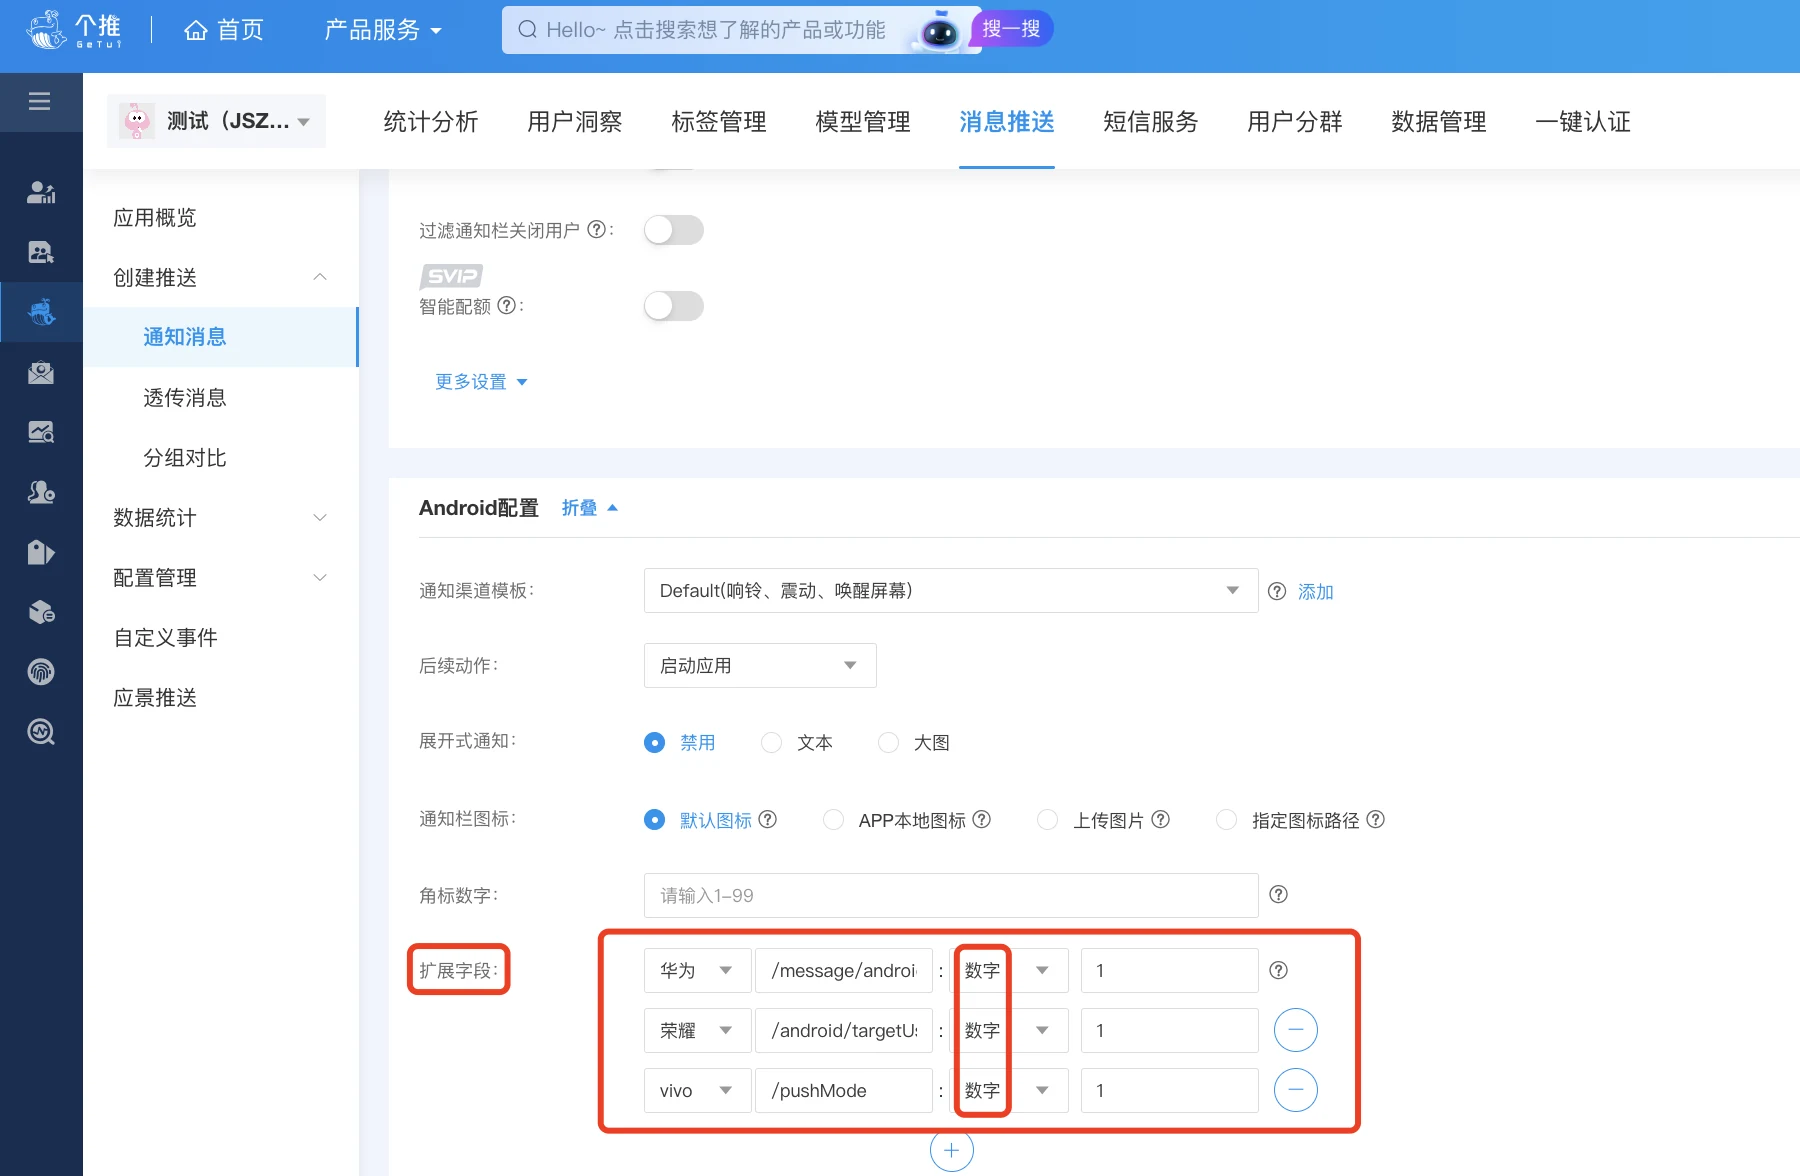The width and height of the screenshot is (1800, 1176).
Task: Open 透传消息 in the side menu
Action: coord(185,398)
